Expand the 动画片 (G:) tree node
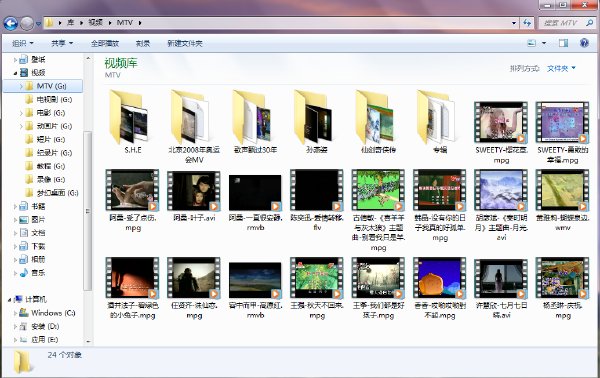This screenshot has height=378, width=600. (21, 126)
